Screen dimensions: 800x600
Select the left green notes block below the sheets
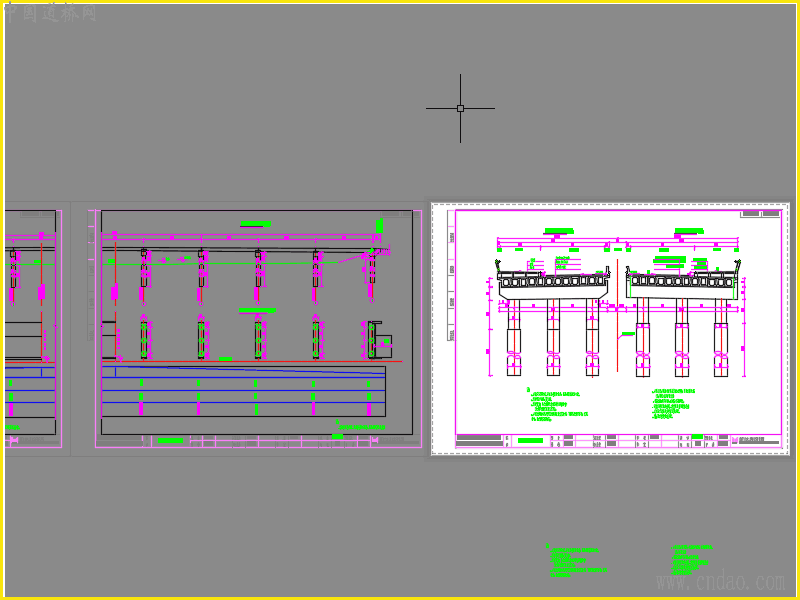coord(577,561)
